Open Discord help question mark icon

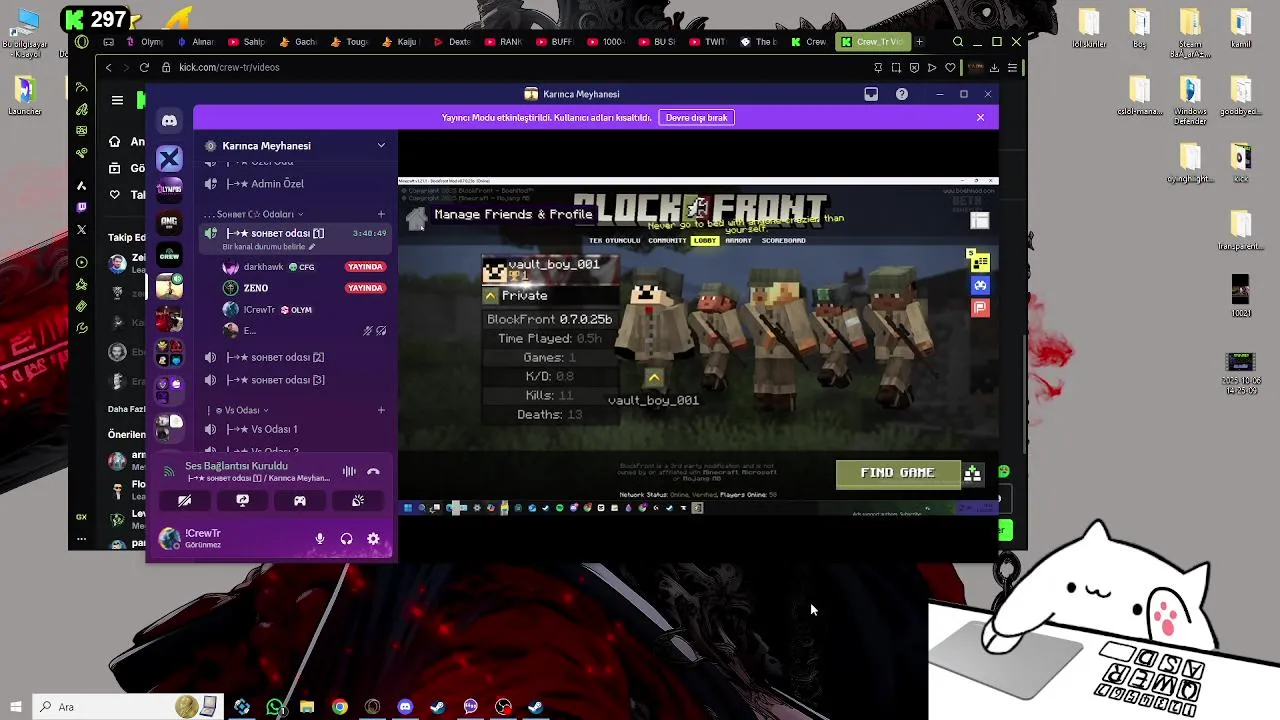pyautogui.click(x=902, y=94)
